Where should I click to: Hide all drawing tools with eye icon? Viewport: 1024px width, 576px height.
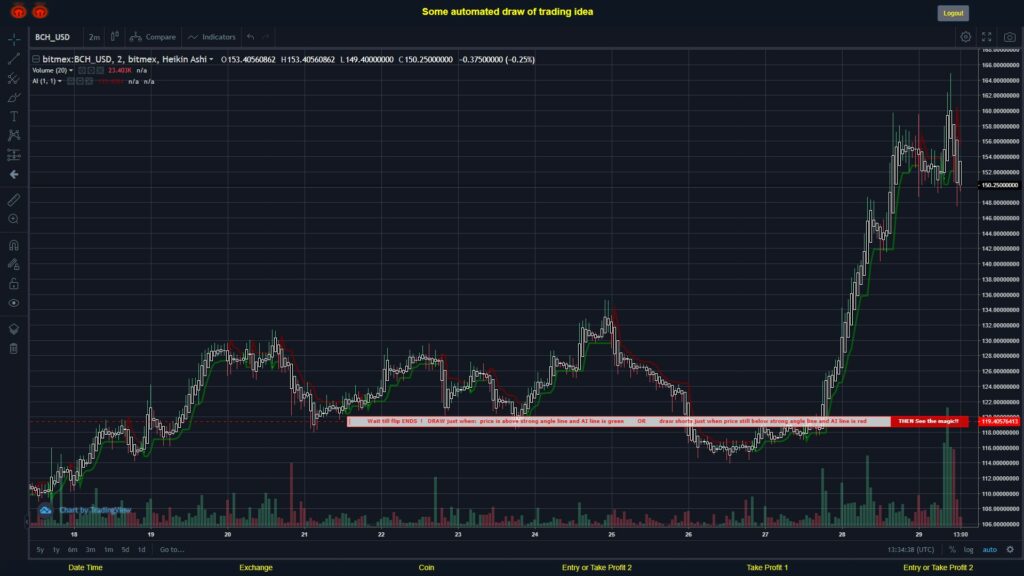click(x=14, y=303)
